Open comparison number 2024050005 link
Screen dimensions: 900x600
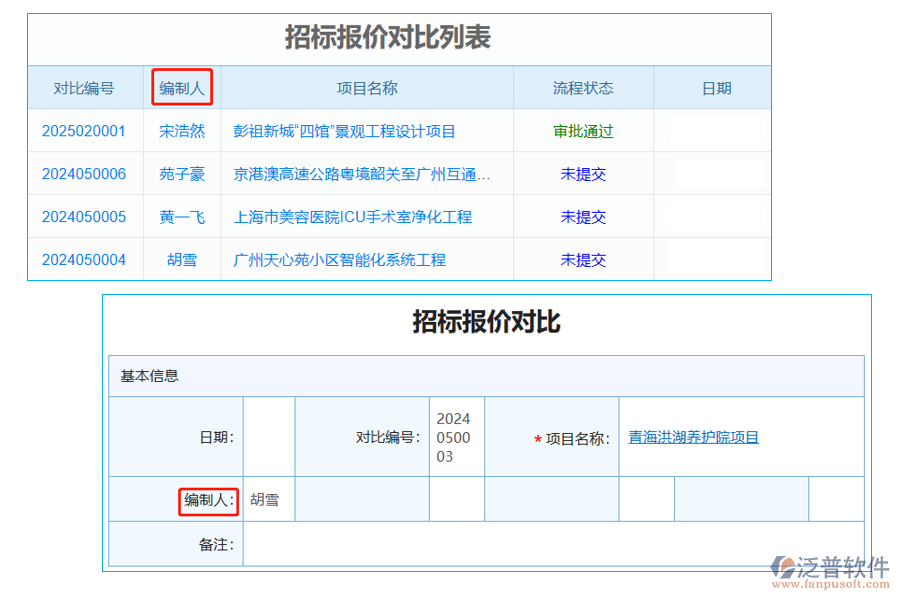pyautogui.click(x=85, y=217)
